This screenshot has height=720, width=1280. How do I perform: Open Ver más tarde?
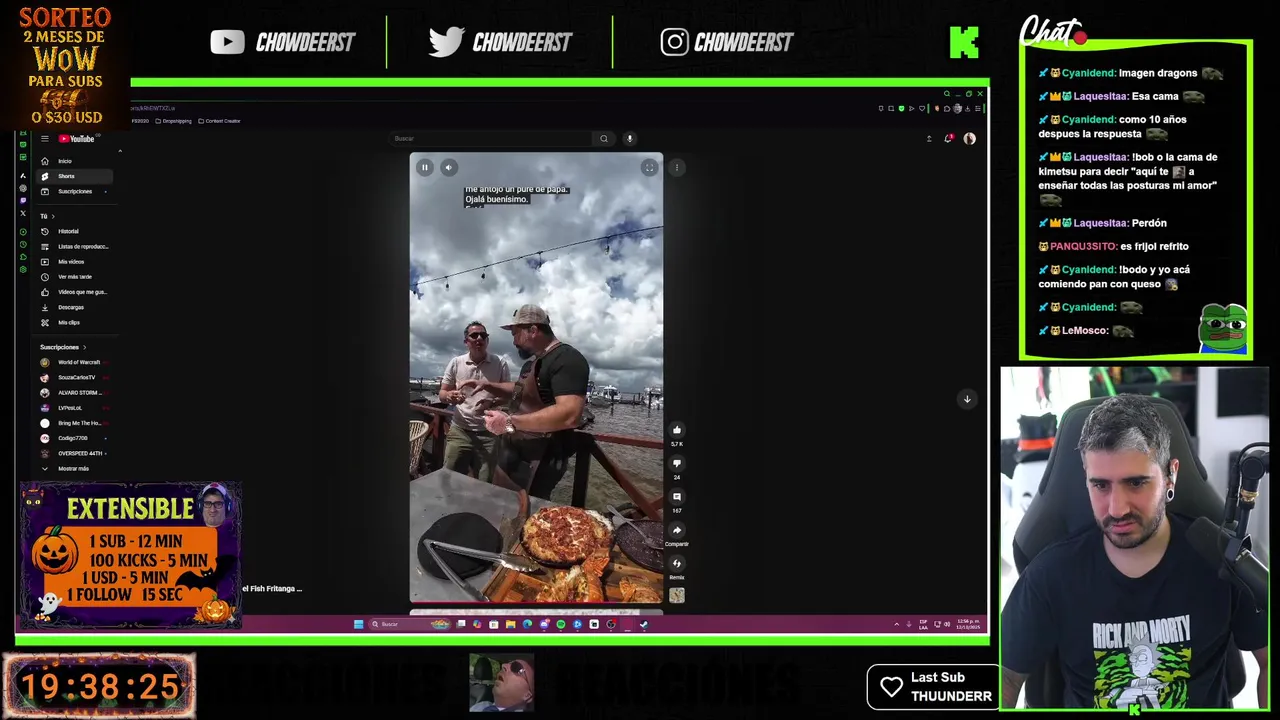(x=73, y=277)
